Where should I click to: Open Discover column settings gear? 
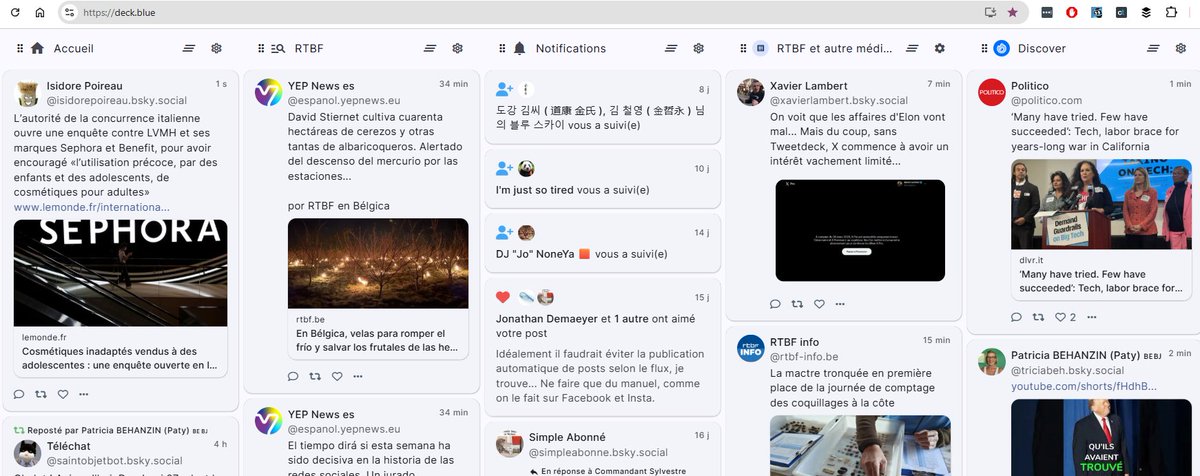[1180, 48]
